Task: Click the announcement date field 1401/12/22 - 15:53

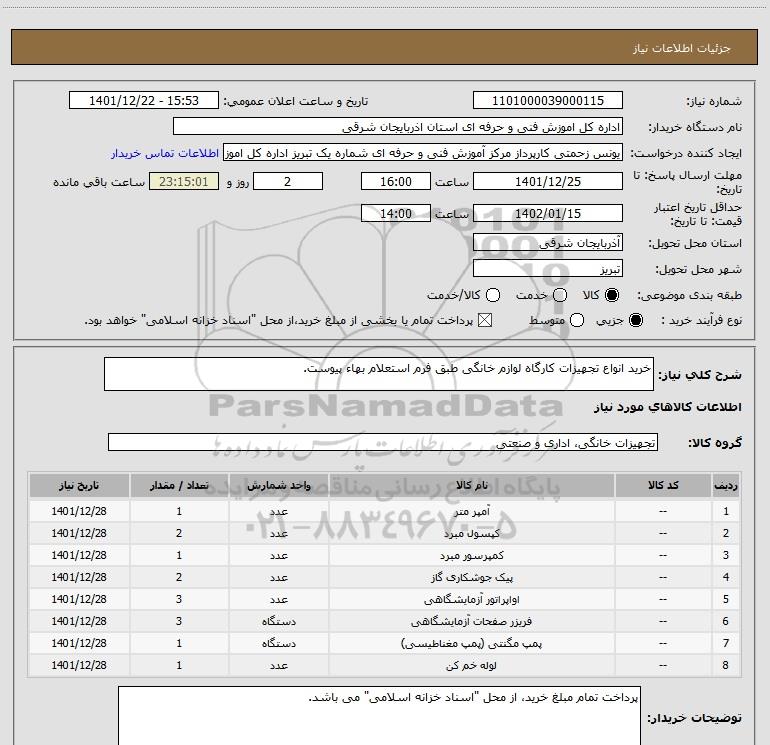Action: pos(144,101)
